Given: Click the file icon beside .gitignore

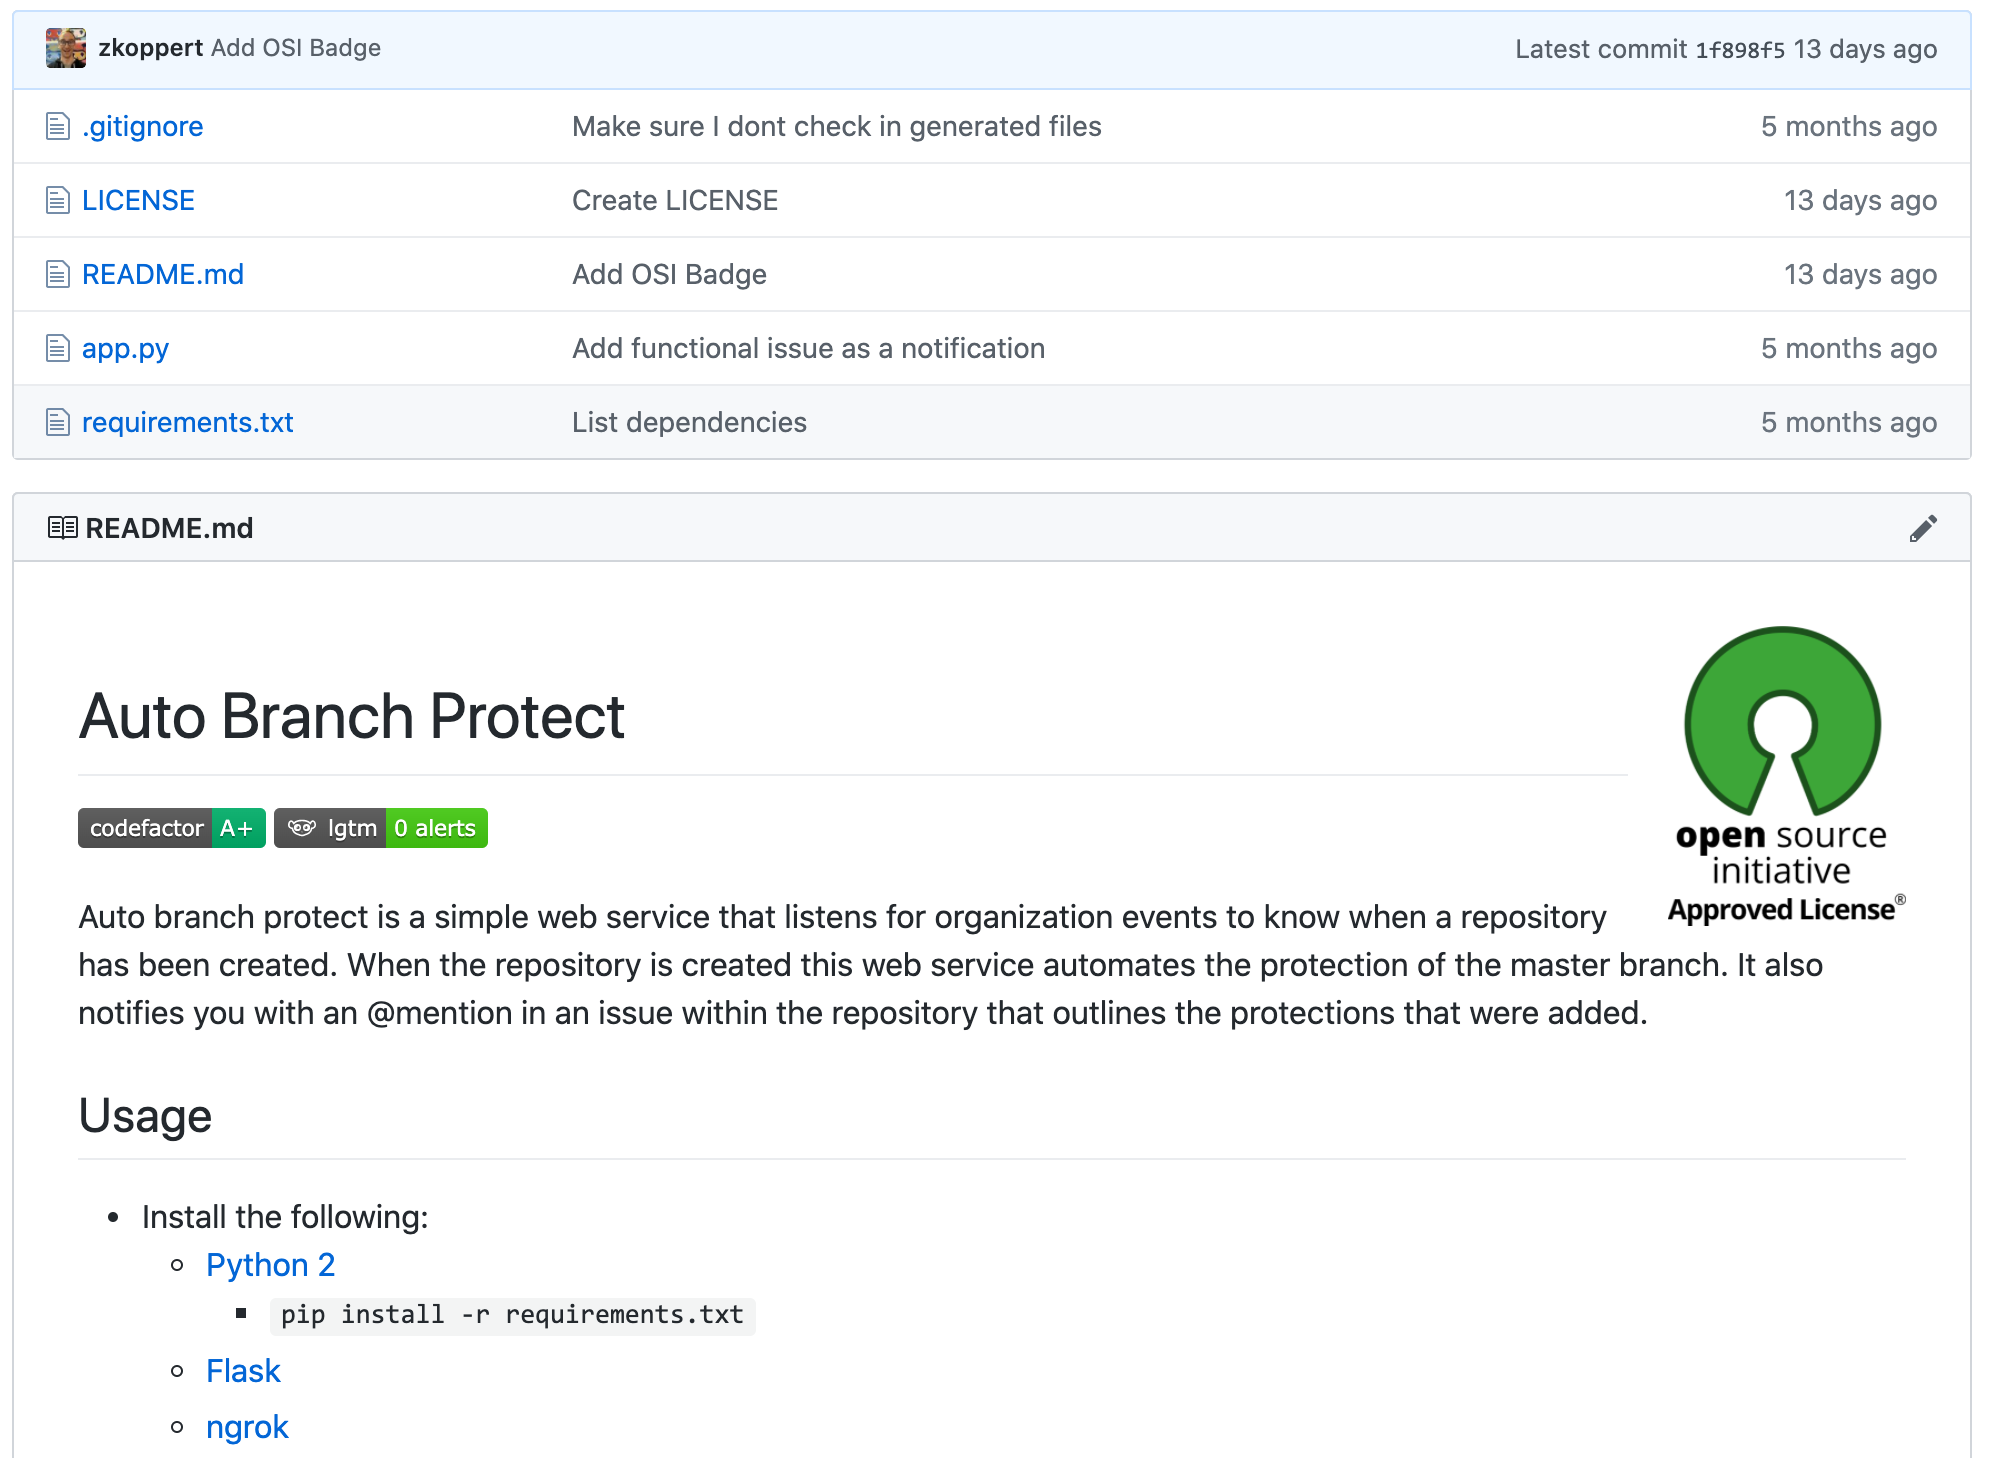Looking at the screenshot, I should [x=58, y=126].
